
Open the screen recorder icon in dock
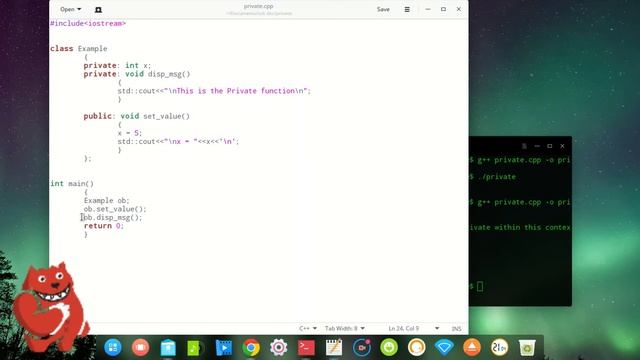click(362, 348)
